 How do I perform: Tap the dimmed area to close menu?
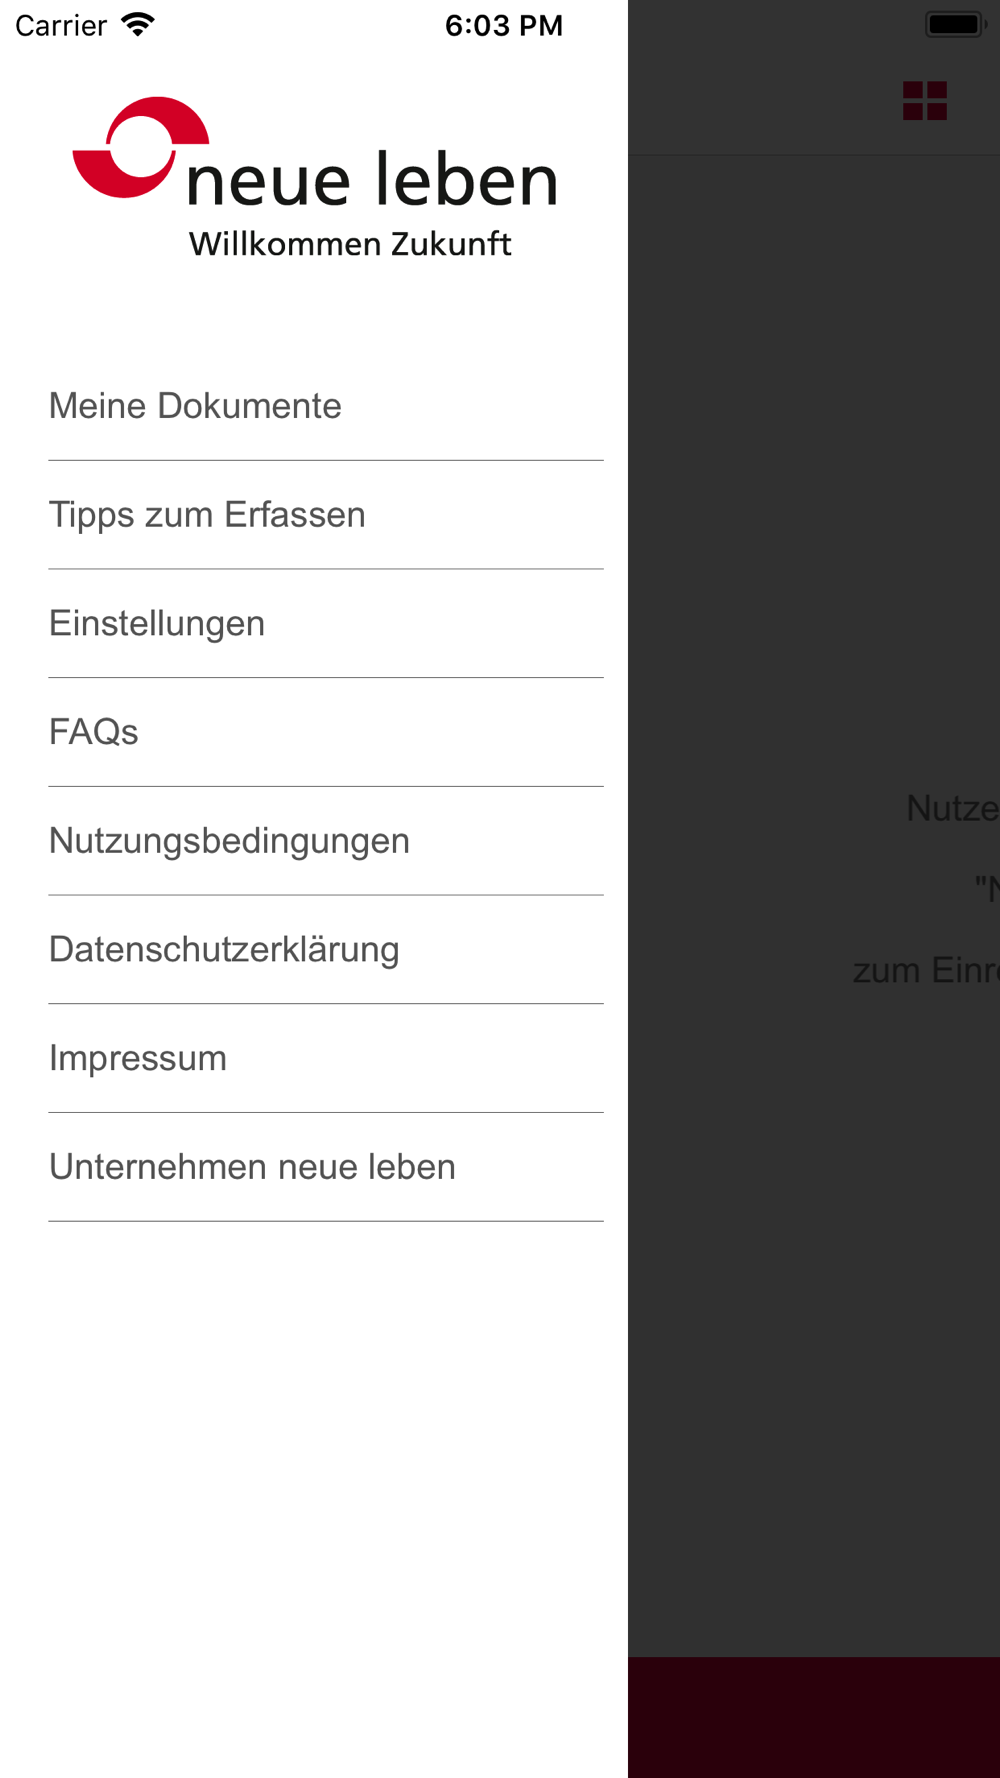click(814, 500)
